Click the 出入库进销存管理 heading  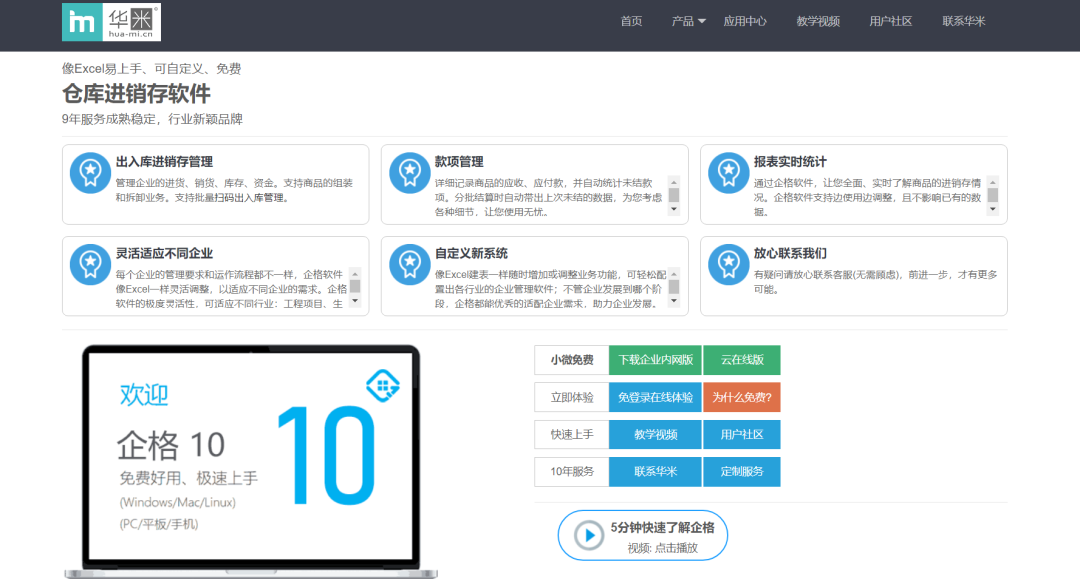[164, 162]
